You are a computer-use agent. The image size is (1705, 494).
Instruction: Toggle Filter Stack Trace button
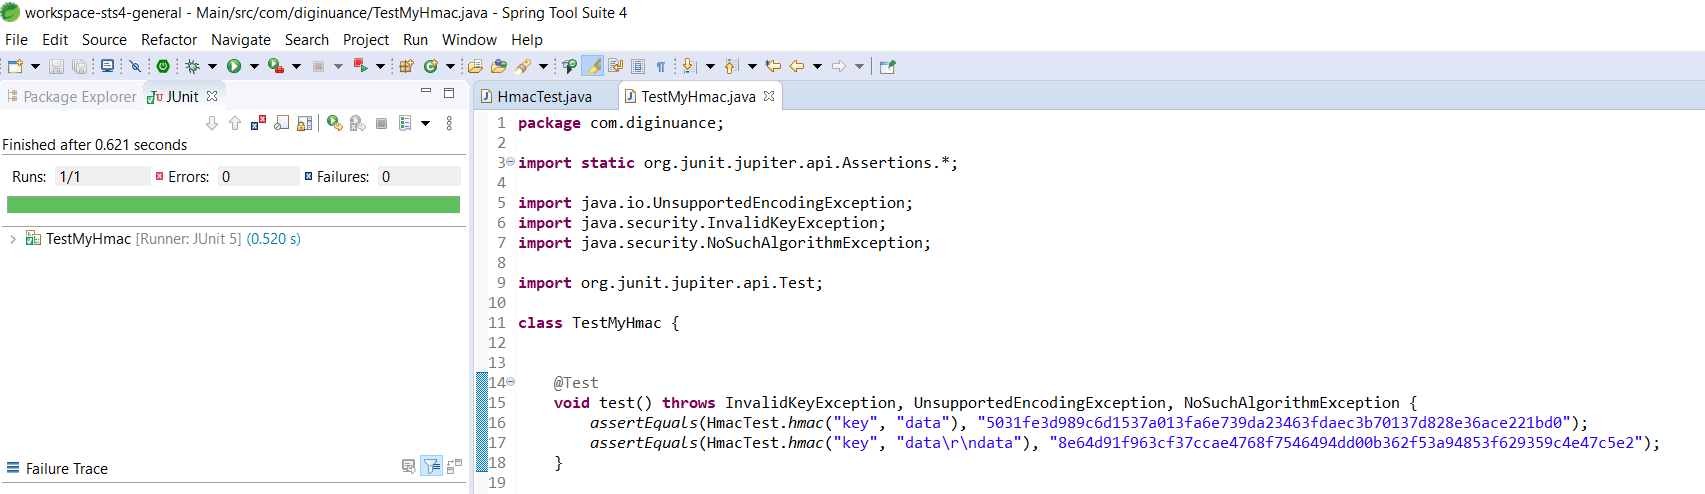tap(432, 466)
